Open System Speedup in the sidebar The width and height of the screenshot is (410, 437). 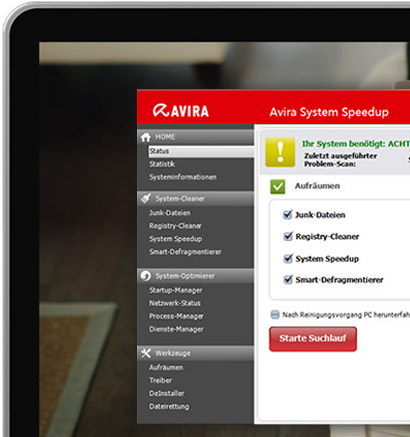coord(175,239)
